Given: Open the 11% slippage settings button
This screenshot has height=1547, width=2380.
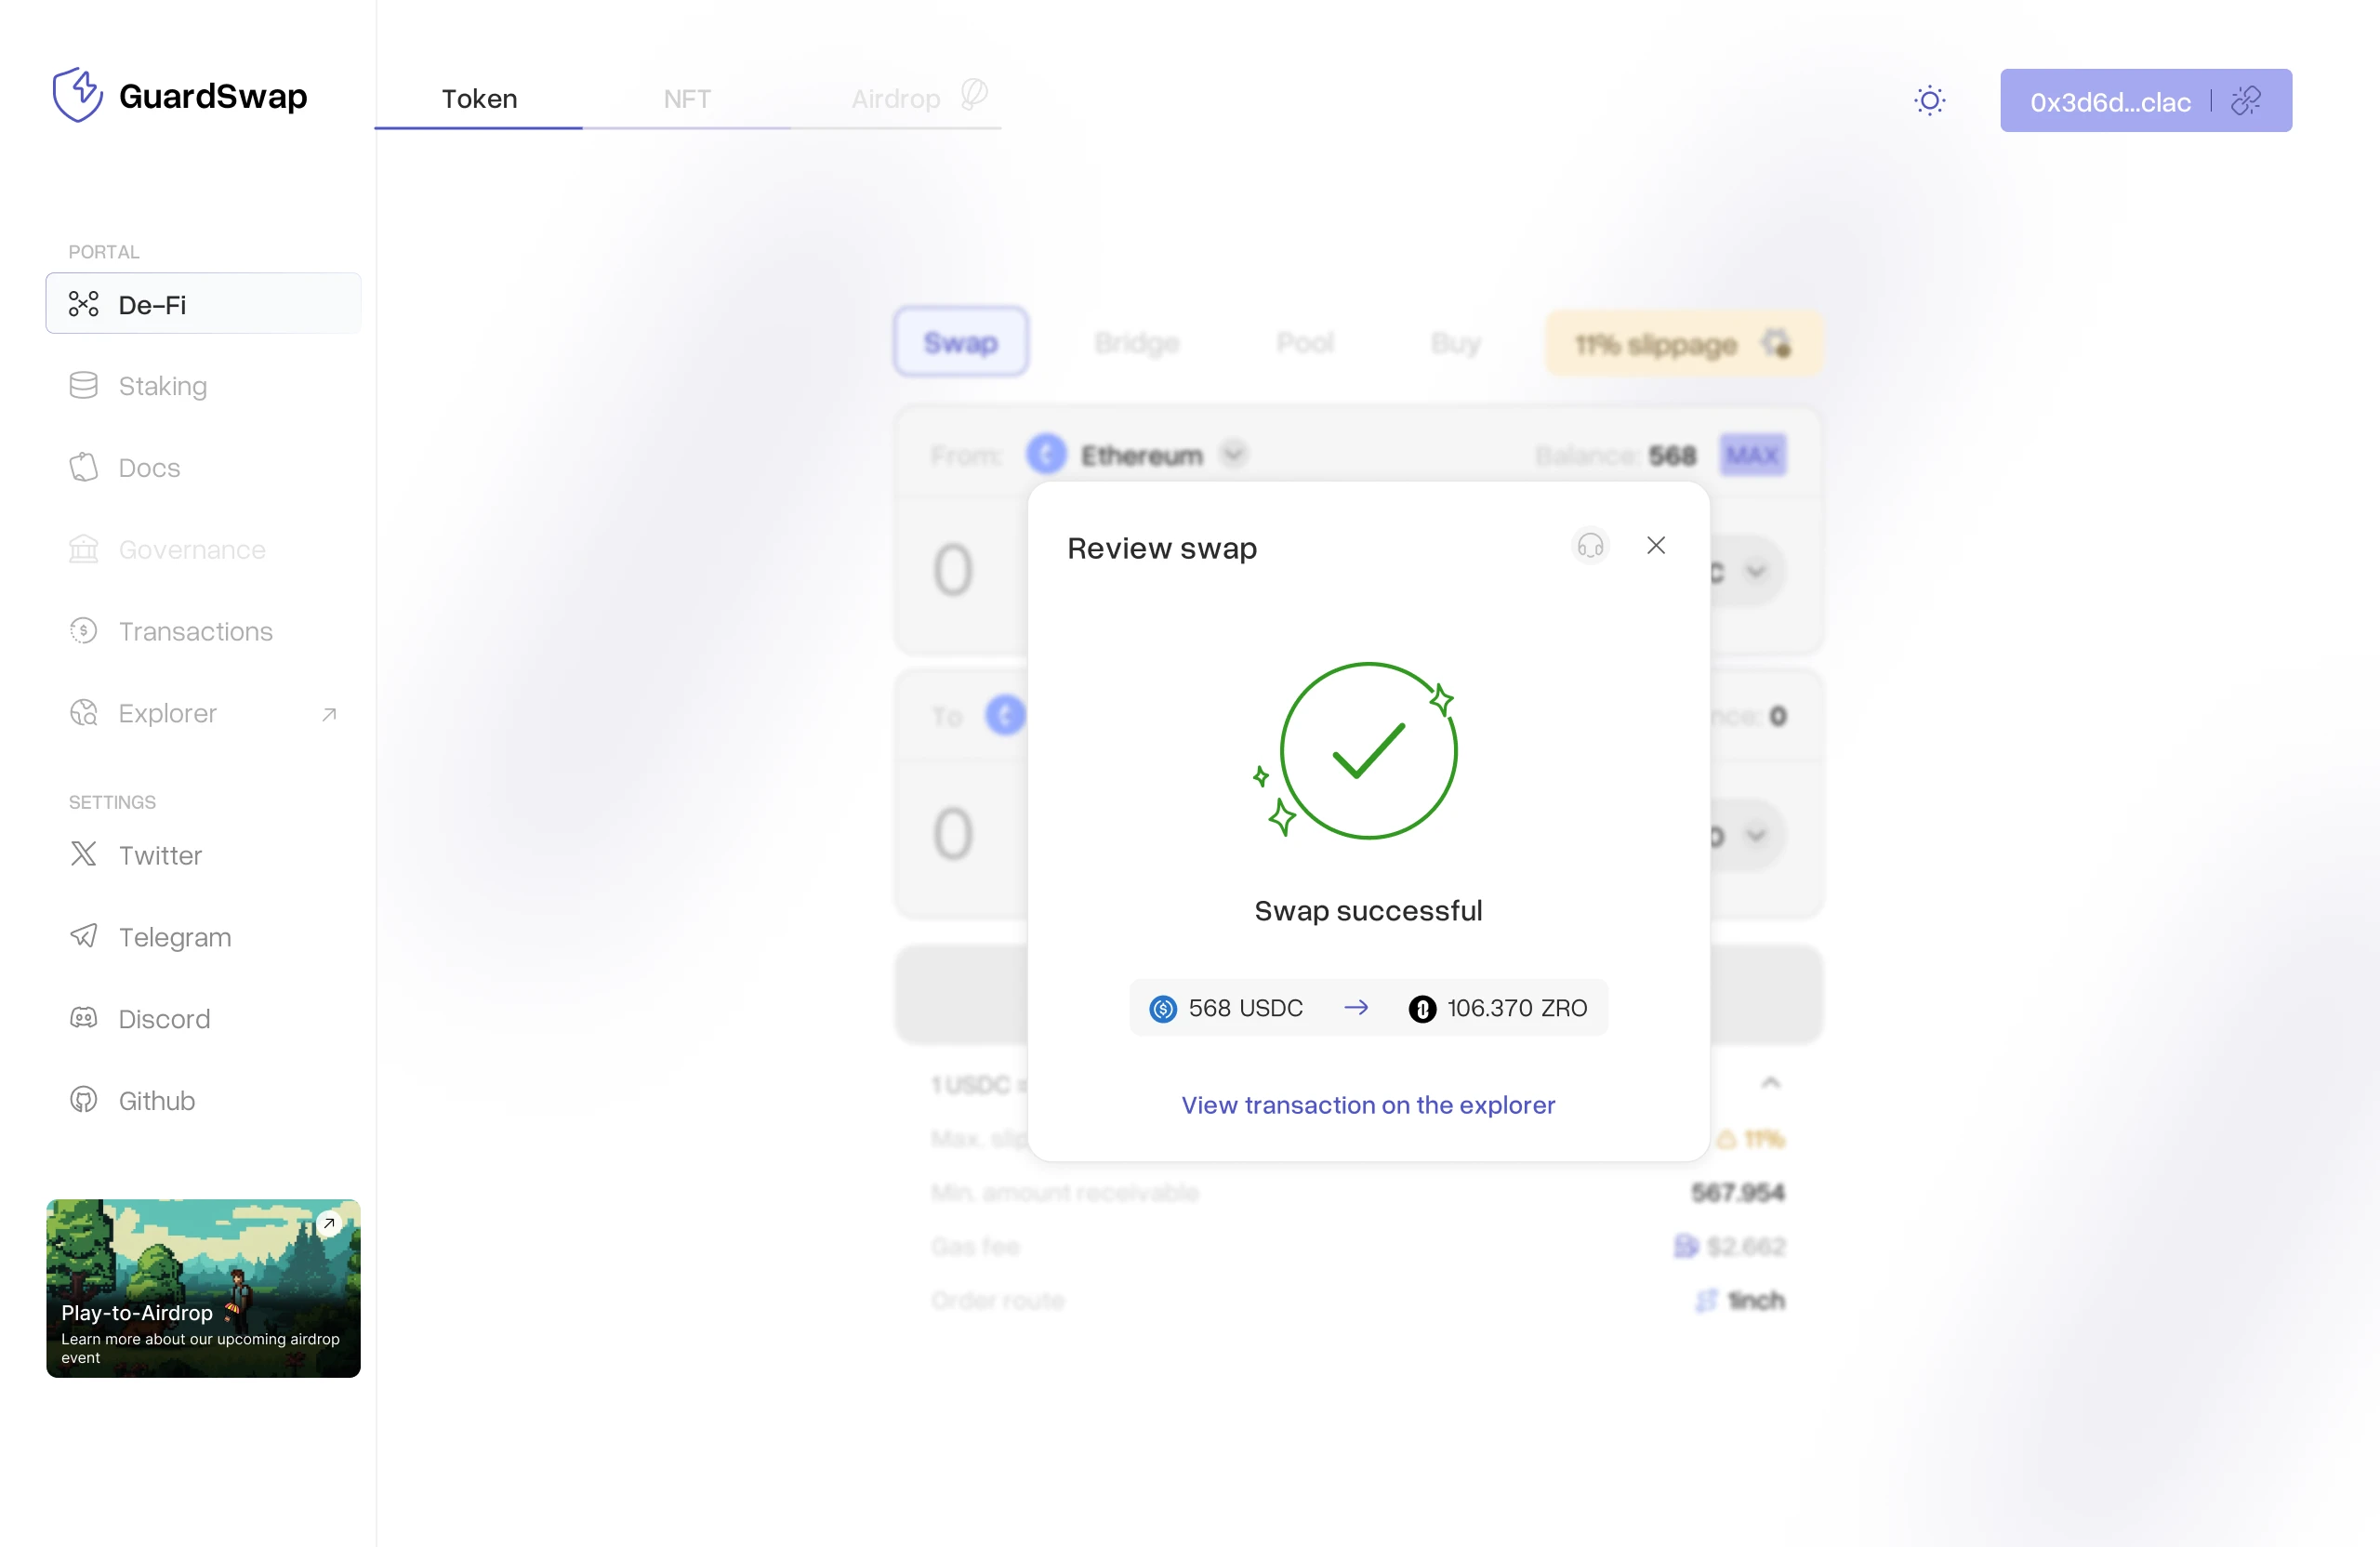Looking at the screenshot, I should coord(1684,344).
